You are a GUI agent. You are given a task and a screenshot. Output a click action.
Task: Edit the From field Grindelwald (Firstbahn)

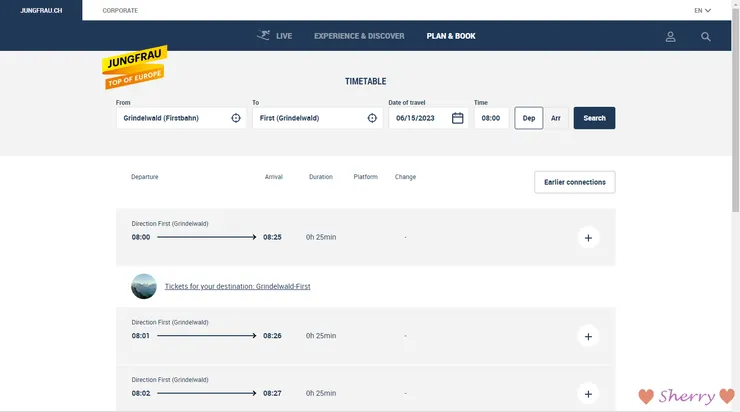[181, 118]
